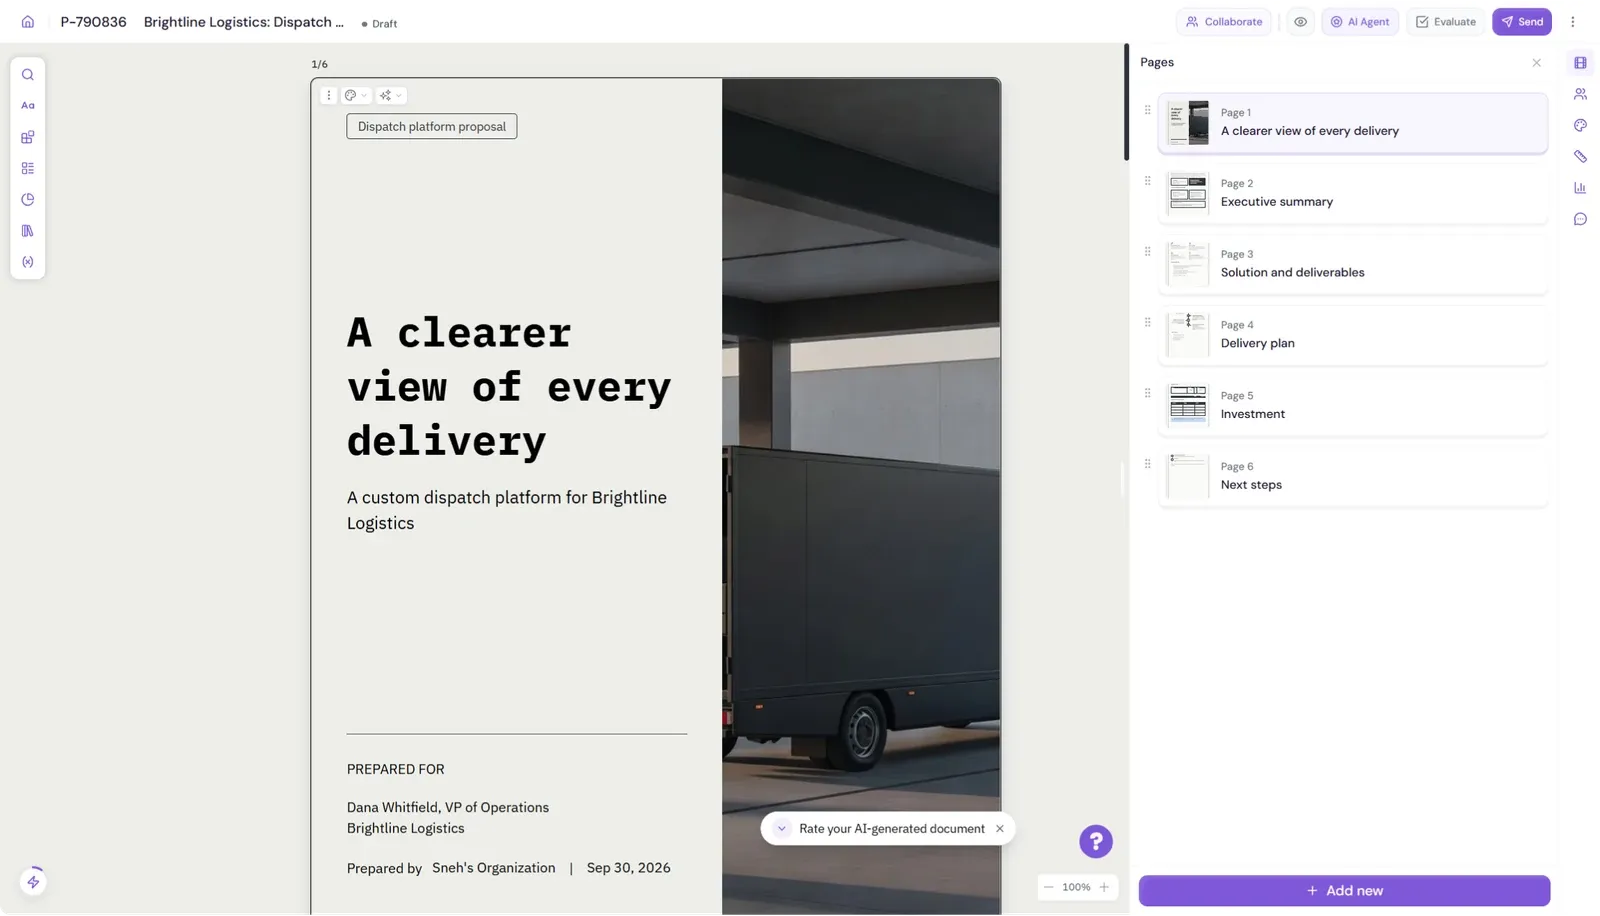The width and height of the screenshot is (1600, 916).
Task: Expand the Rate your AI-generated document chevron
Action: [x=782, y=829]
